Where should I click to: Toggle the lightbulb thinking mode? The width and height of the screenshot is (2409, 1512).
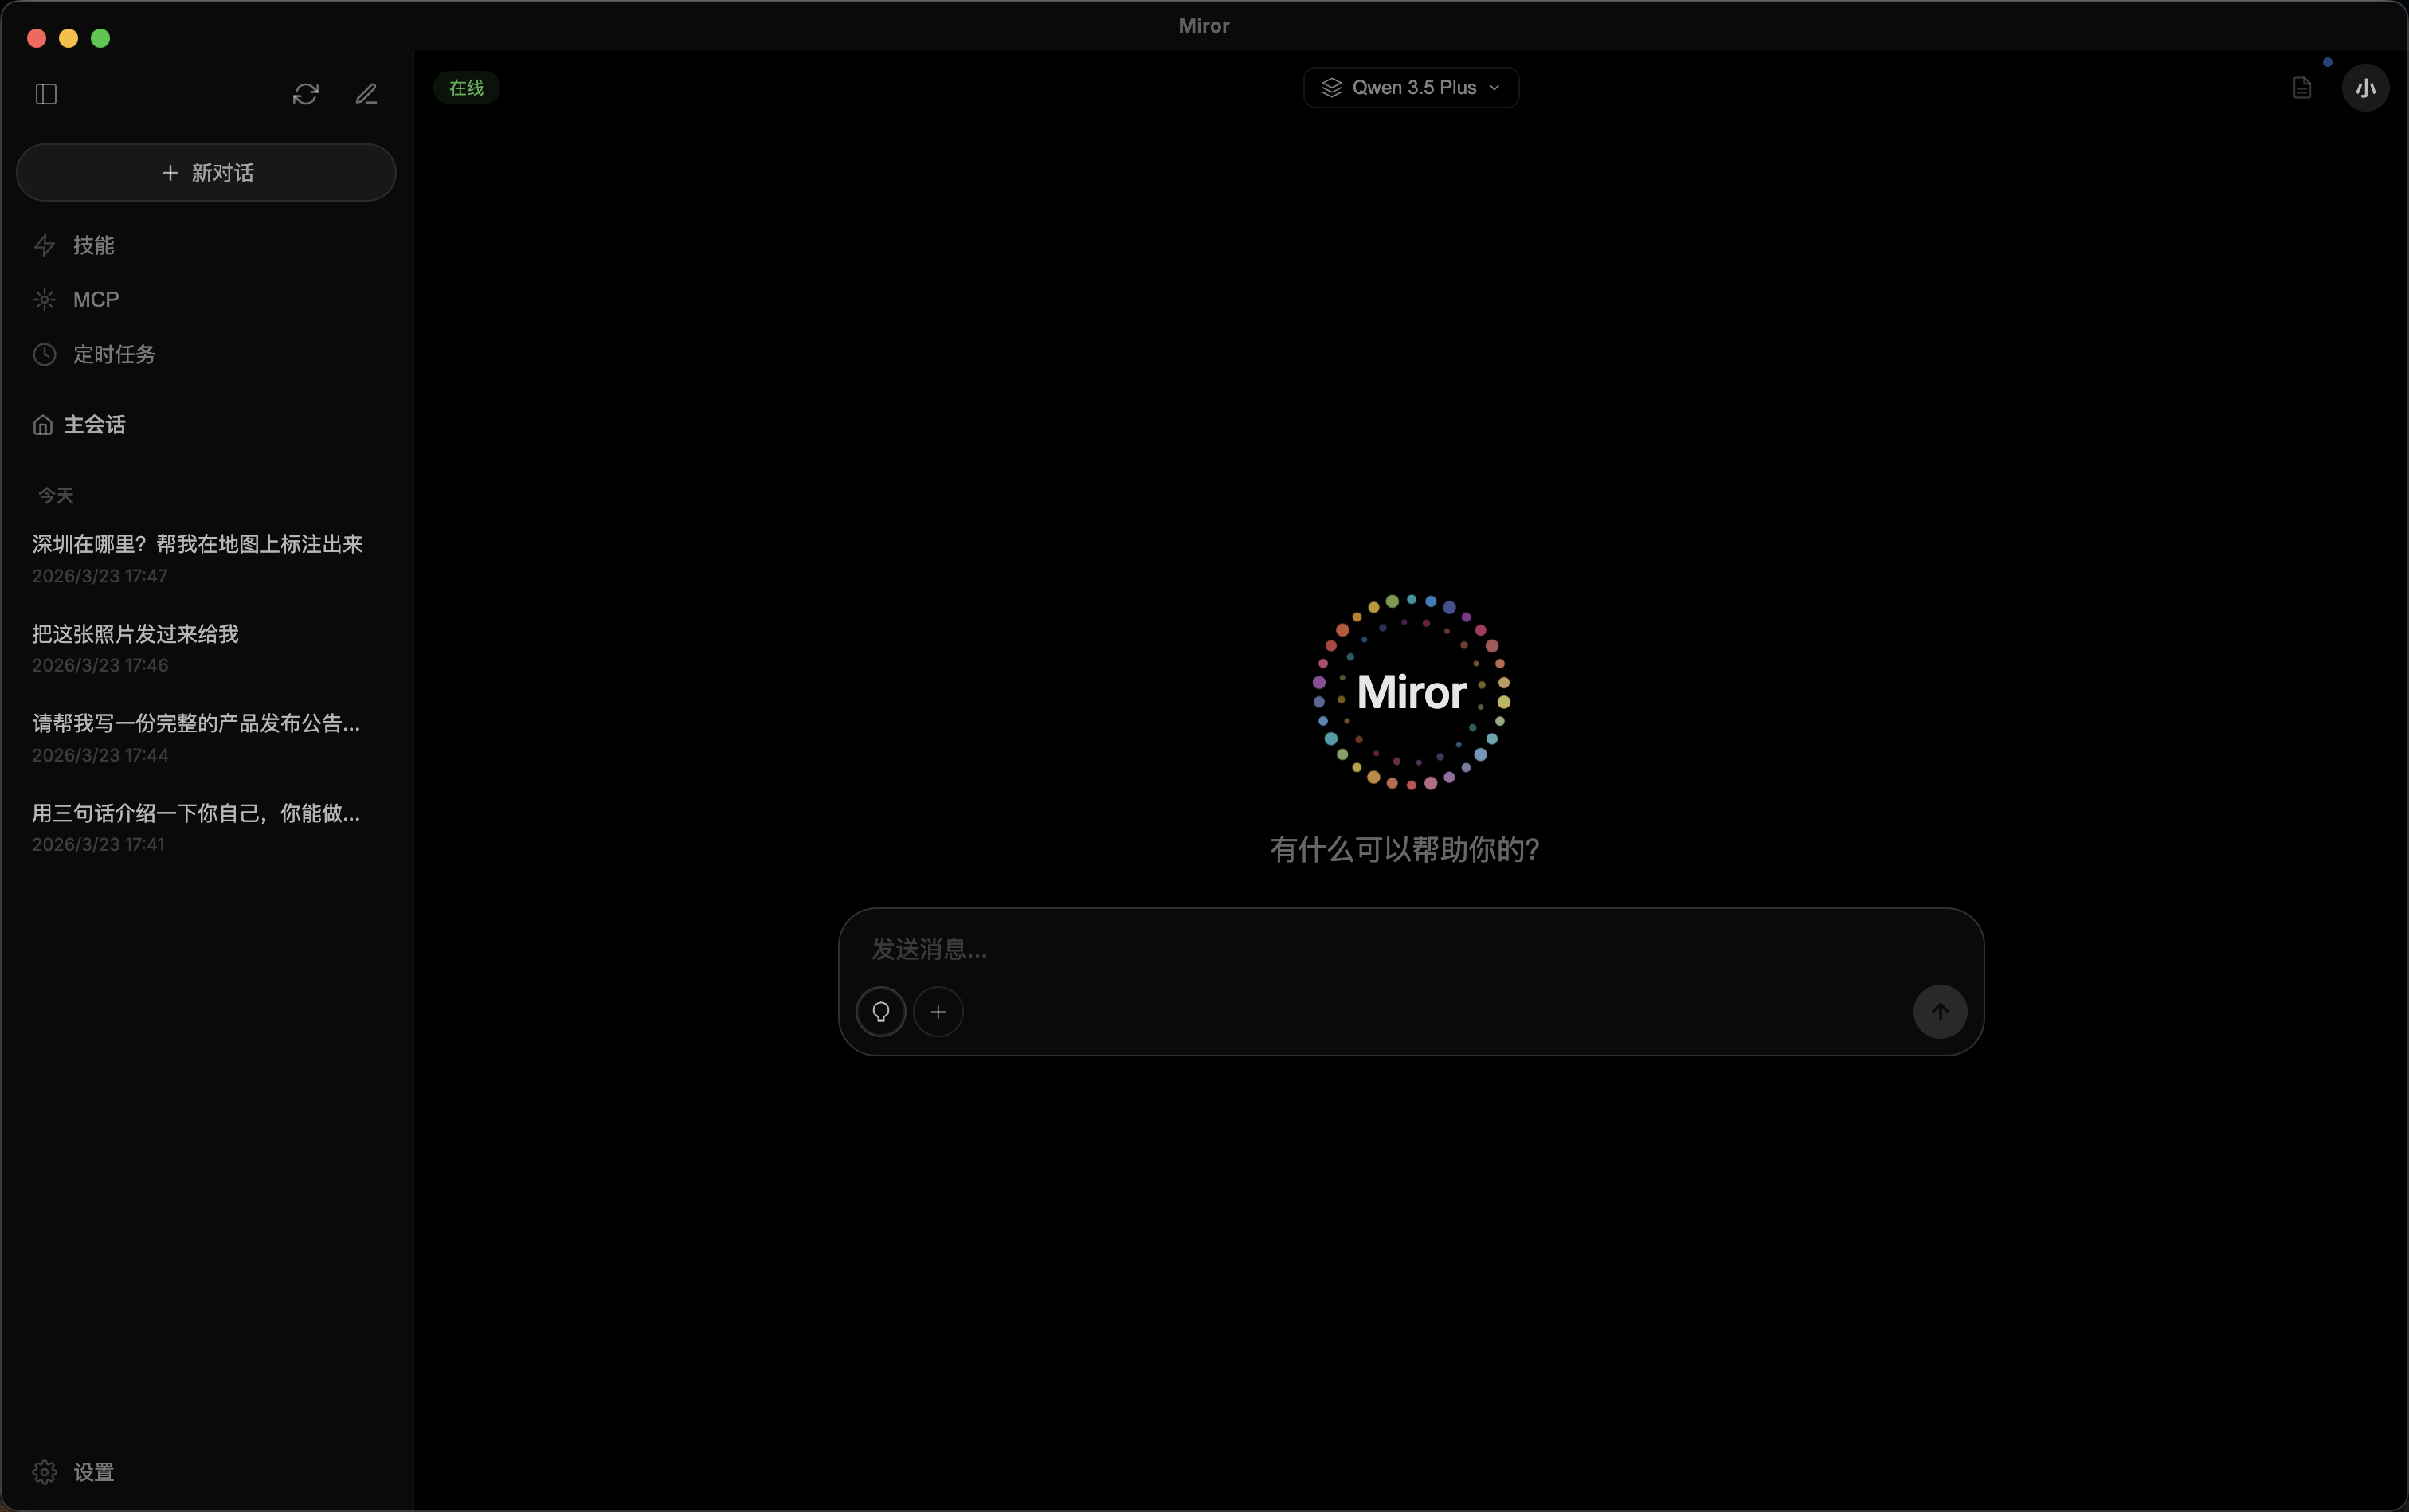(881, 1012)
